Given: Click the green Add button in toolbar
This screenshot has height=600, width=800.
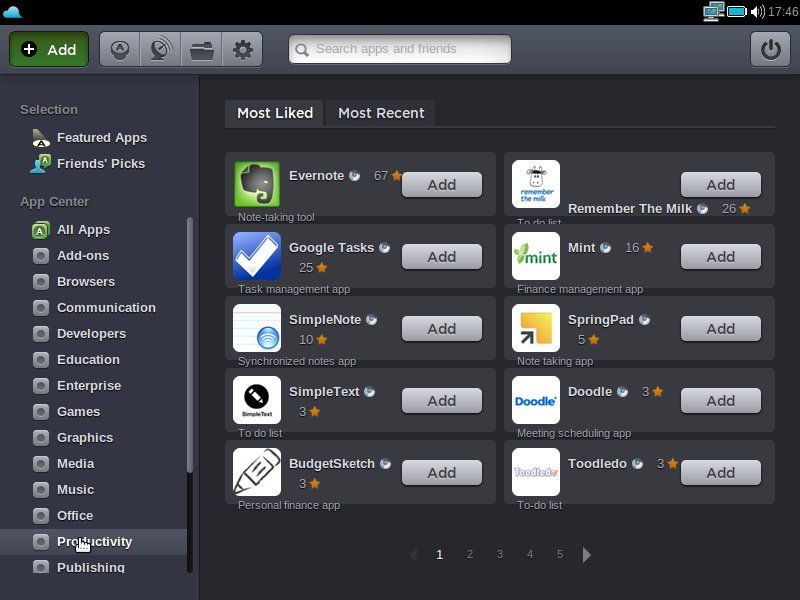Looking at the screenshot, I should click(49, 49).
